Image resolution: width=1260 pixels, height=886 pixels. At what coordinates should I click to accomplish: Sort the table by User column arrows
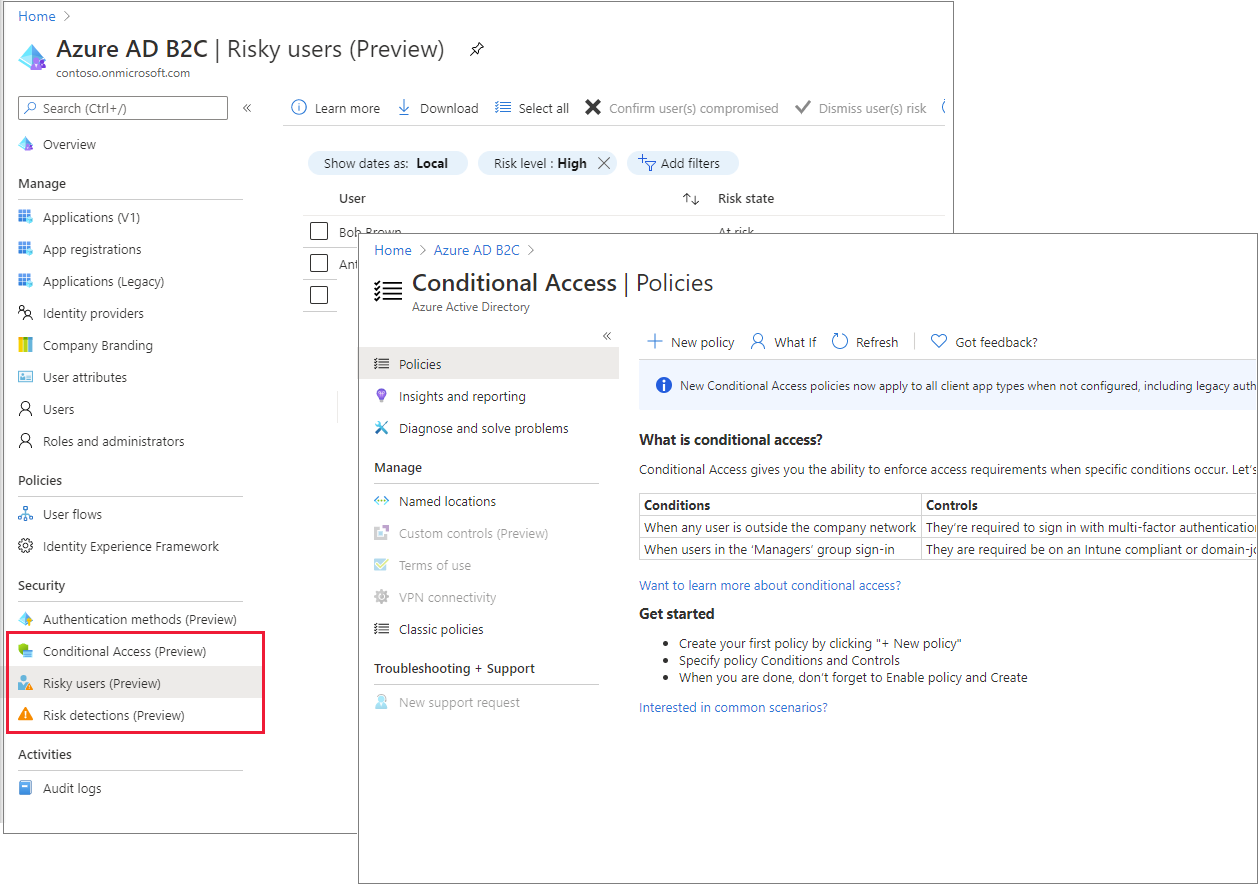[690, 199]
